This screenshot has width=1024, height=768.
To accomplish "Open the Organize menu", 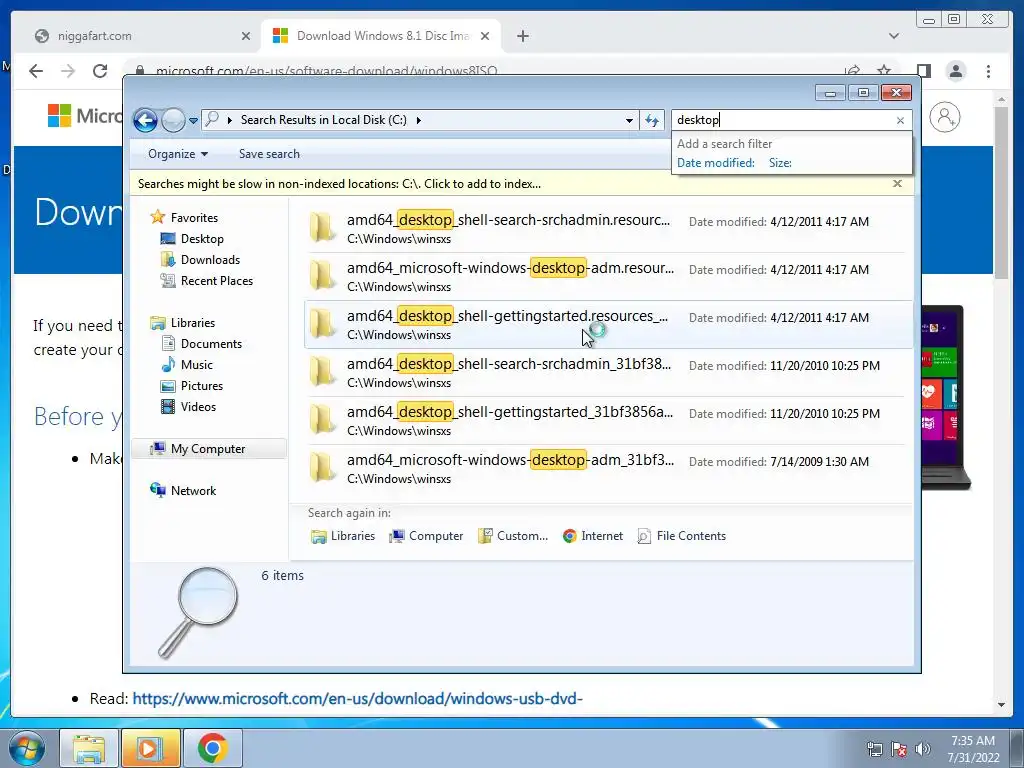I will pos(178,154).
